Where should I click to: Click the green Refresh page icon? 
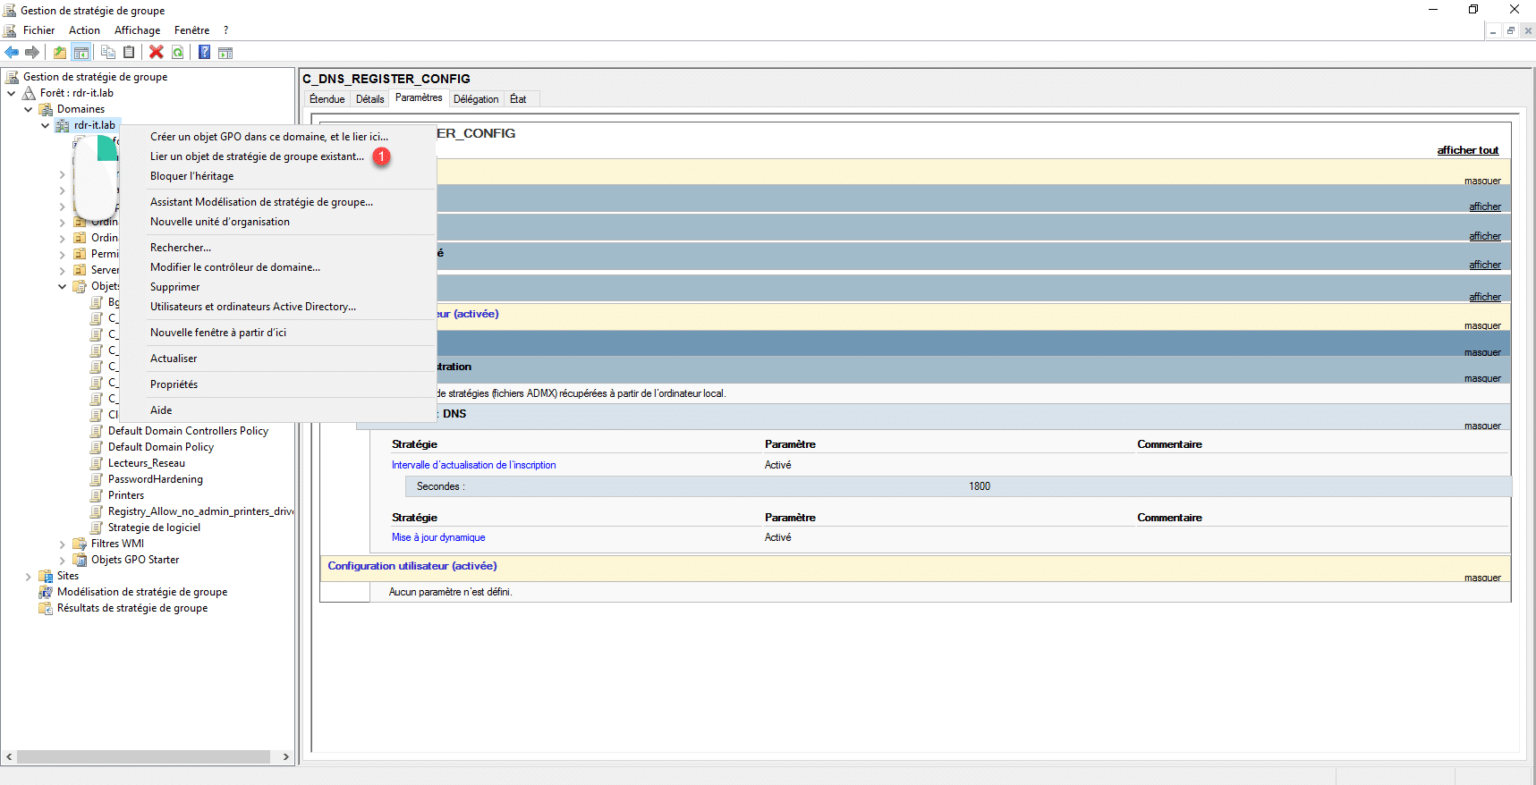(x=177, y=52)
